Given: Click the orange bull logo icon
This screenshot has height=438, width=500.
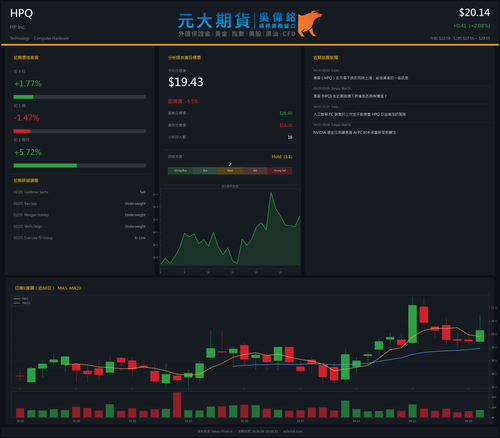Looking at the screenshot, I should pyautogui.click(x=309, y=23).
